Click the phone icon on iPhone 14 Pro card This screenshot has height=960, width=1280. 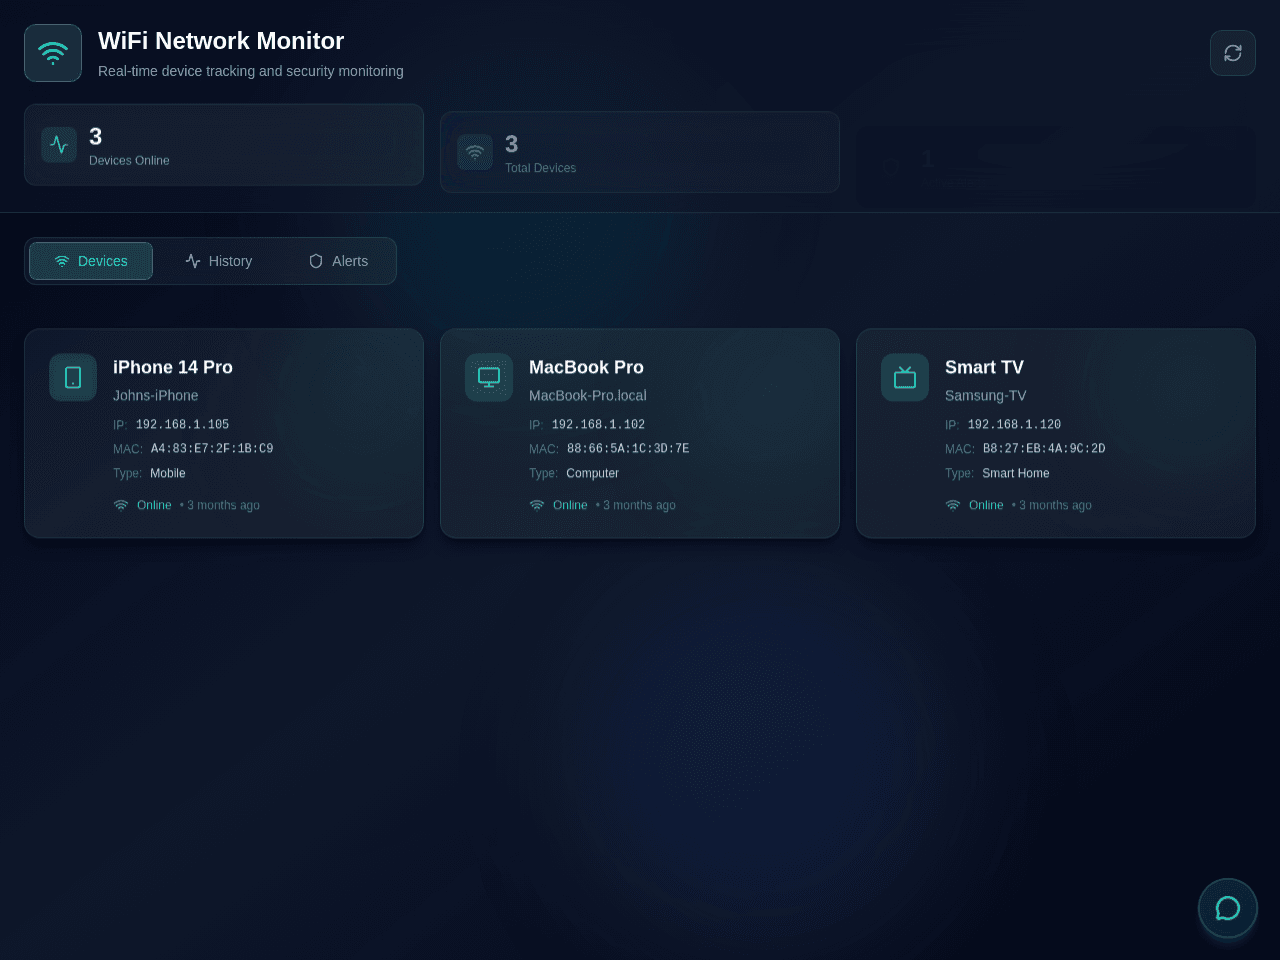click(x=73, y=377)
